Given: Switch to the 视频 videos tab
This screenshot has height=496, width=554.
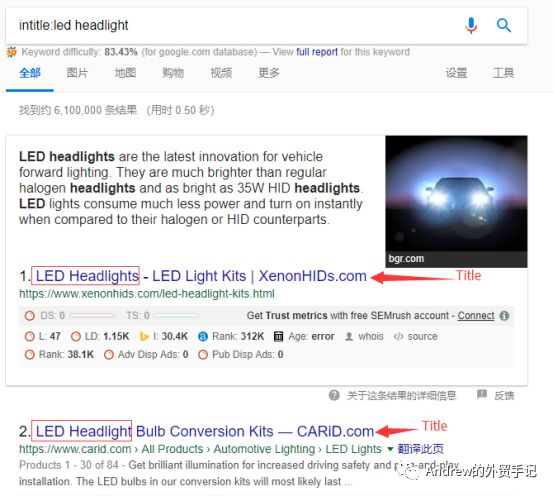Looking at the screenshot, I should [x=221, y=73].
